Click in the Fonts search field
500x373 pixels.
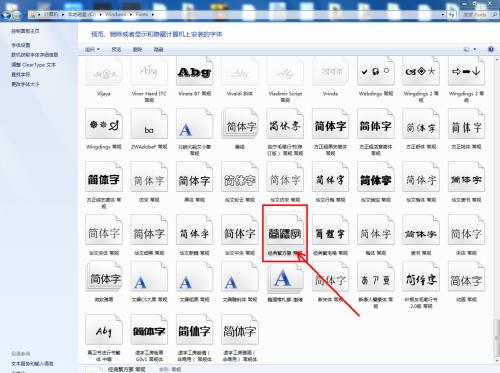(476, 15)
